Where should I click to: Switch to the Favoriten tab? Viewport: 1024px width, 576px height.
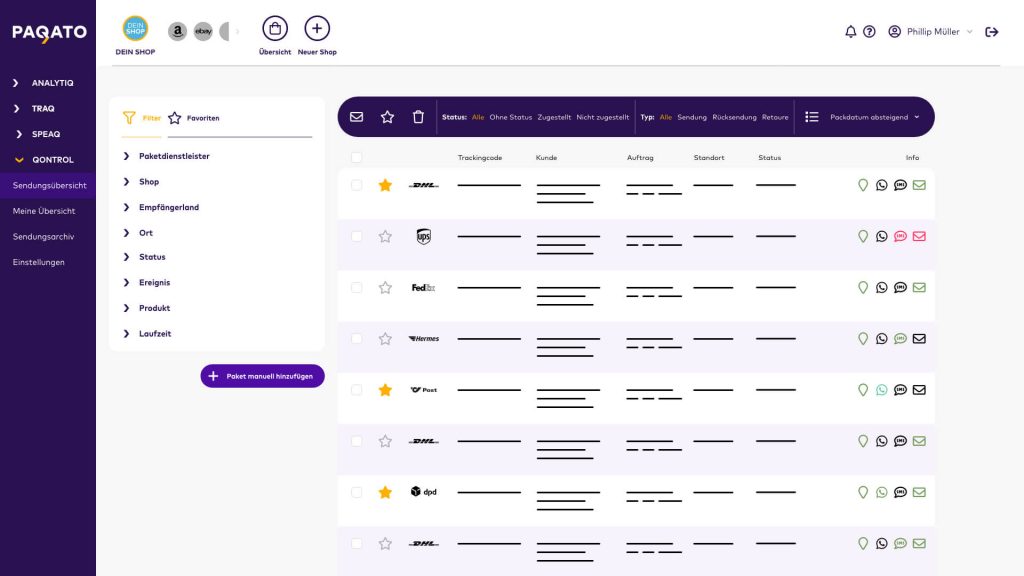194,118
